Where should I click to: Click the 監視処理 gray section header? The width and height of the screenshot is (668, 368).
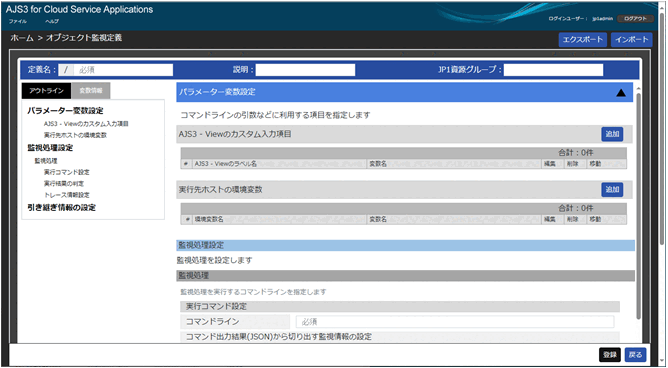click(x=406, y=276)
